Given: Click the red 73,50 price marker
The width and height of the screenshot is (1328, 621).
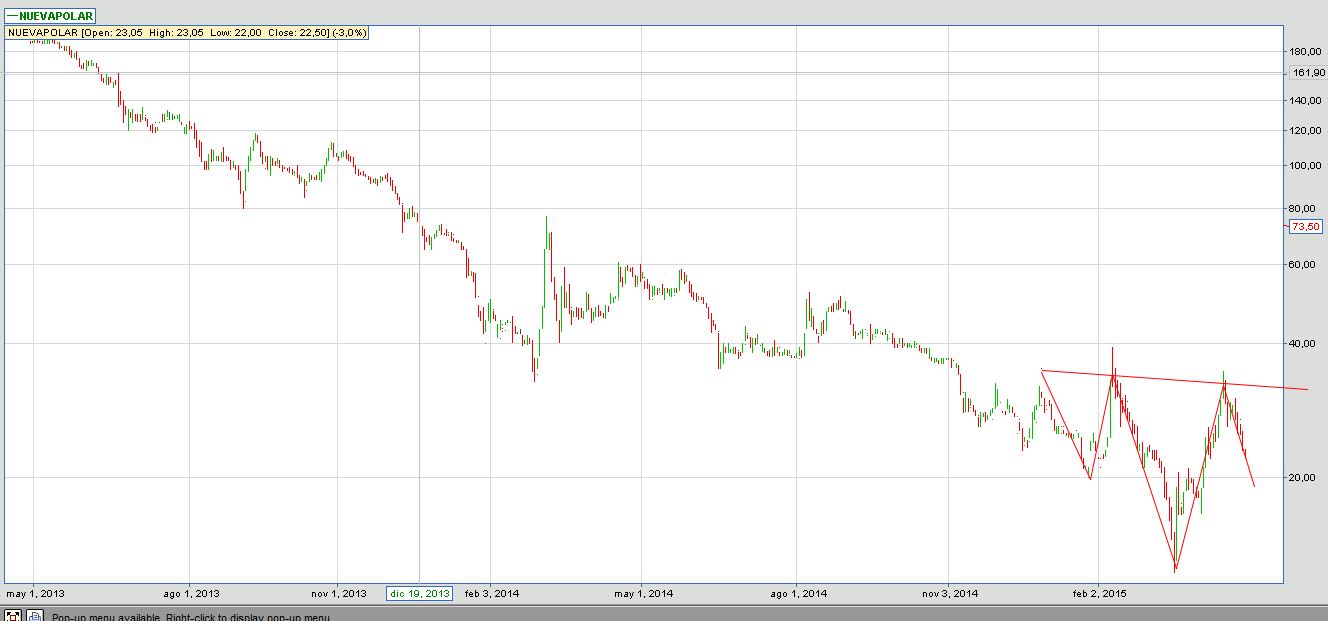Looking at the screenshot, I should coord(1308,227).
